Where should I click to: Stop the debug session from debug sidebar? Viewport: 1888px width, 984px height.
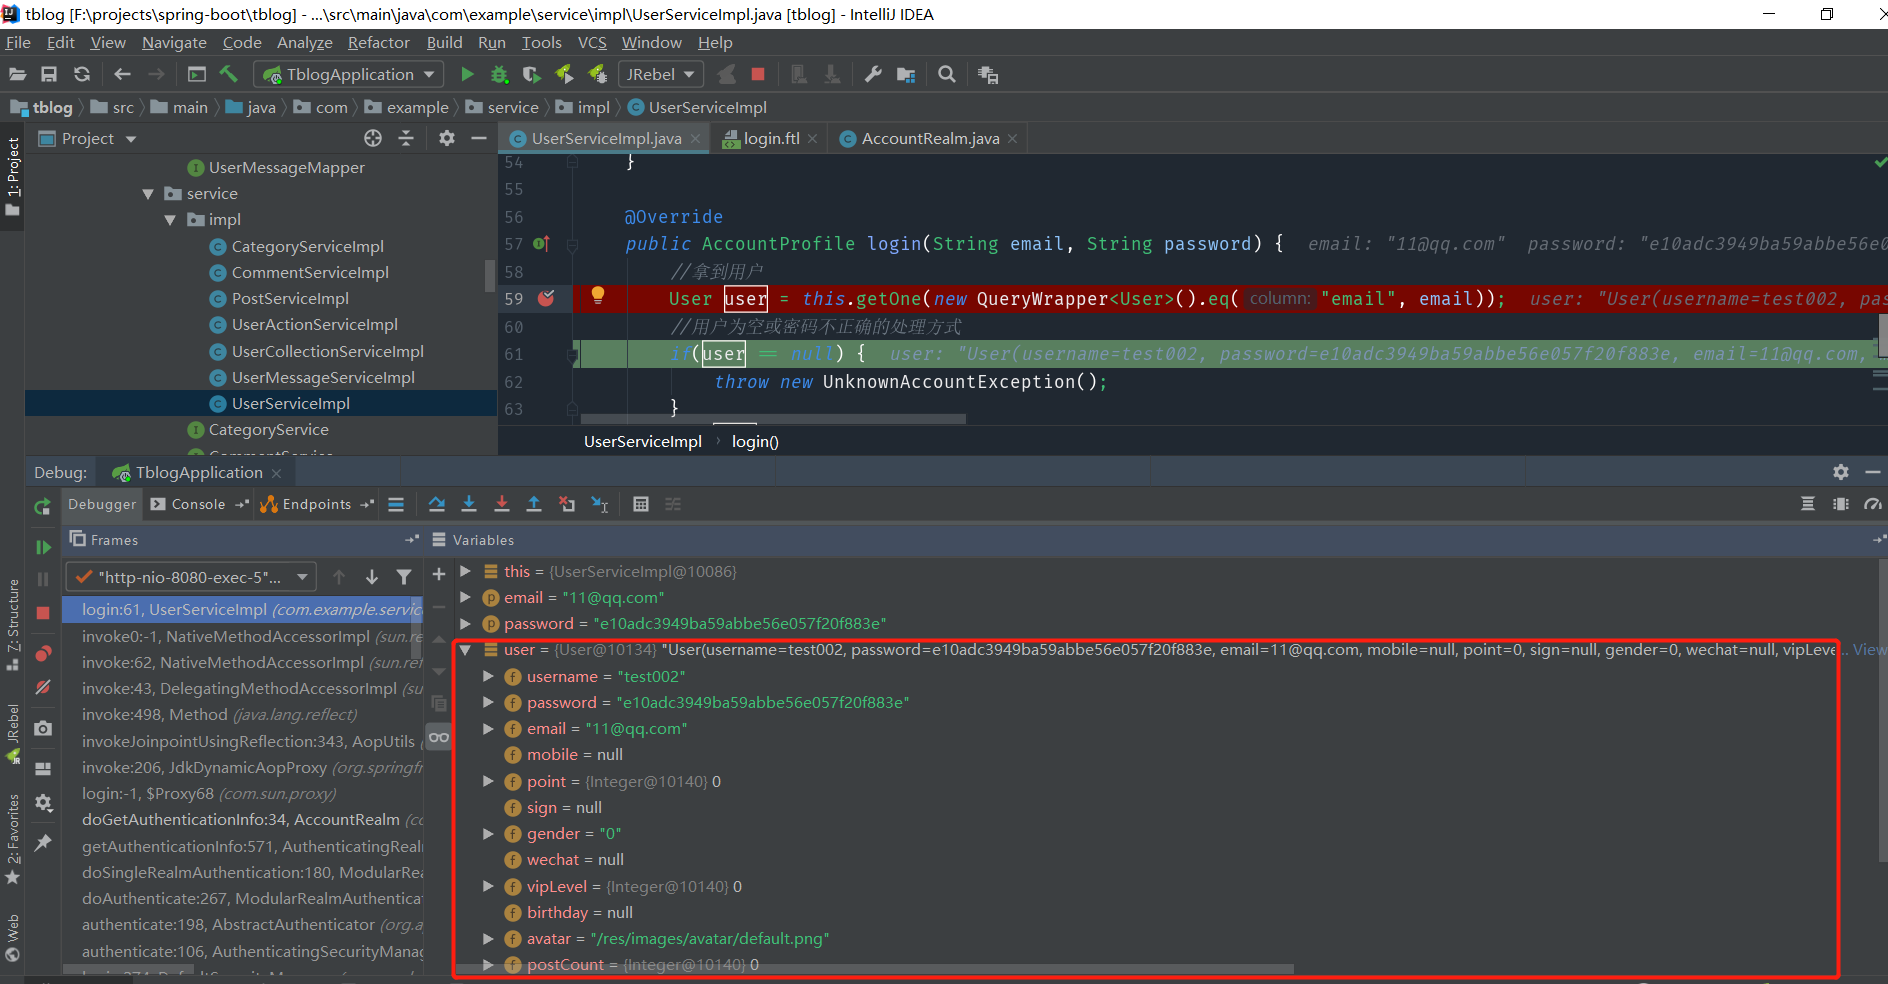point(42,613)
